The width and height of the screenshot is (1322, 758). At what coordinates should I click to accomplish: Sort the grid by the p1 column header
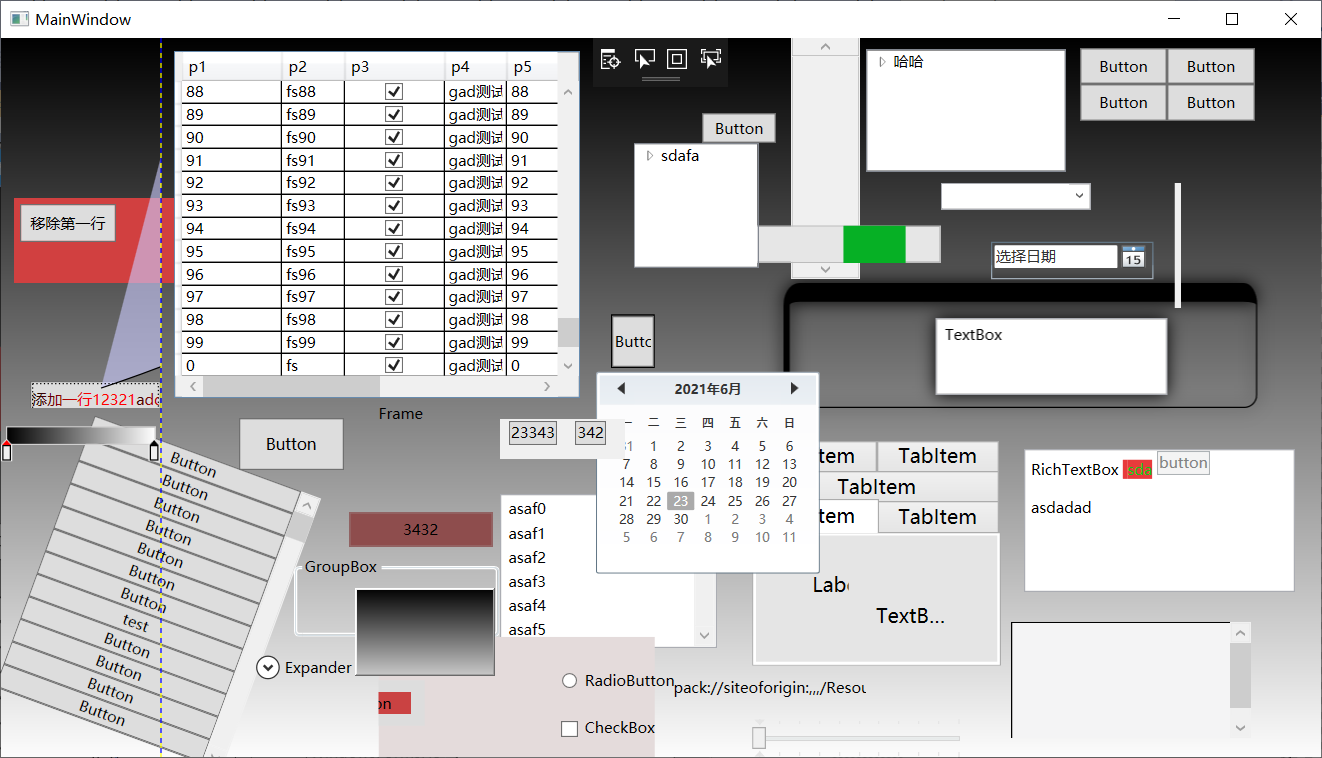point(231,67)
